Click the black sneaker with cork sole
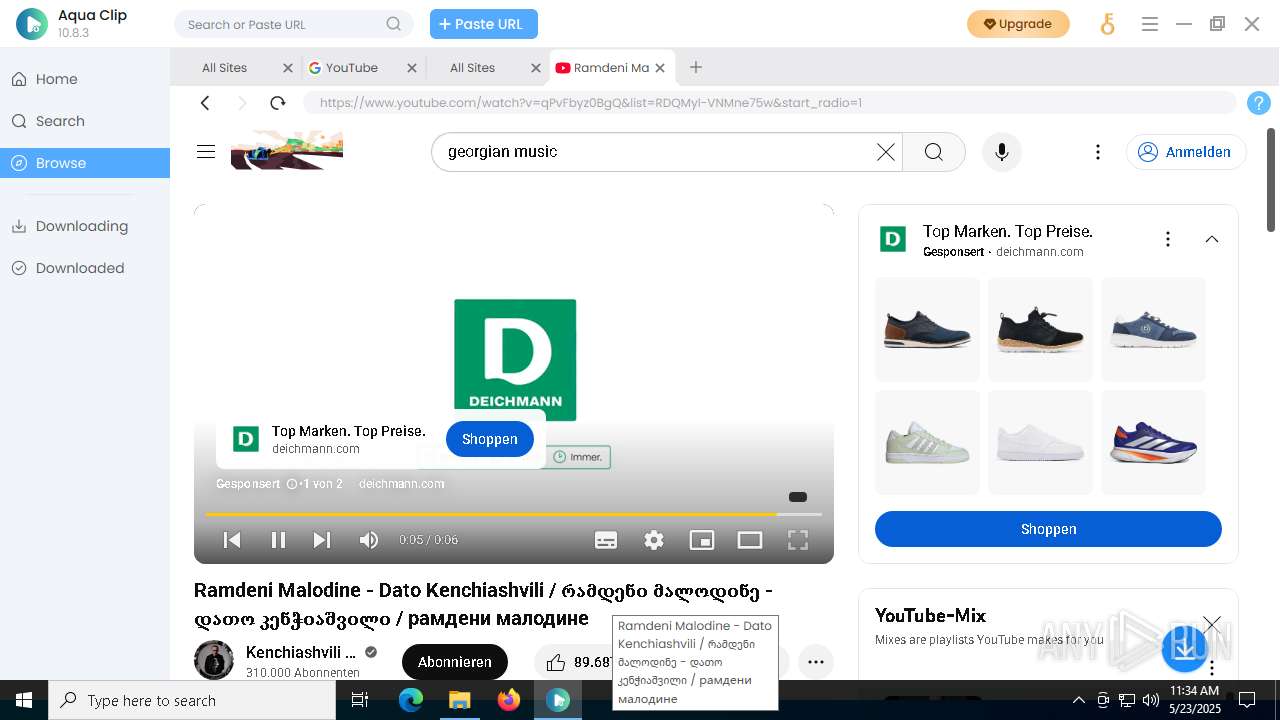The width and height of the screenshot is (1280, 720). [x=1040, y=330]
